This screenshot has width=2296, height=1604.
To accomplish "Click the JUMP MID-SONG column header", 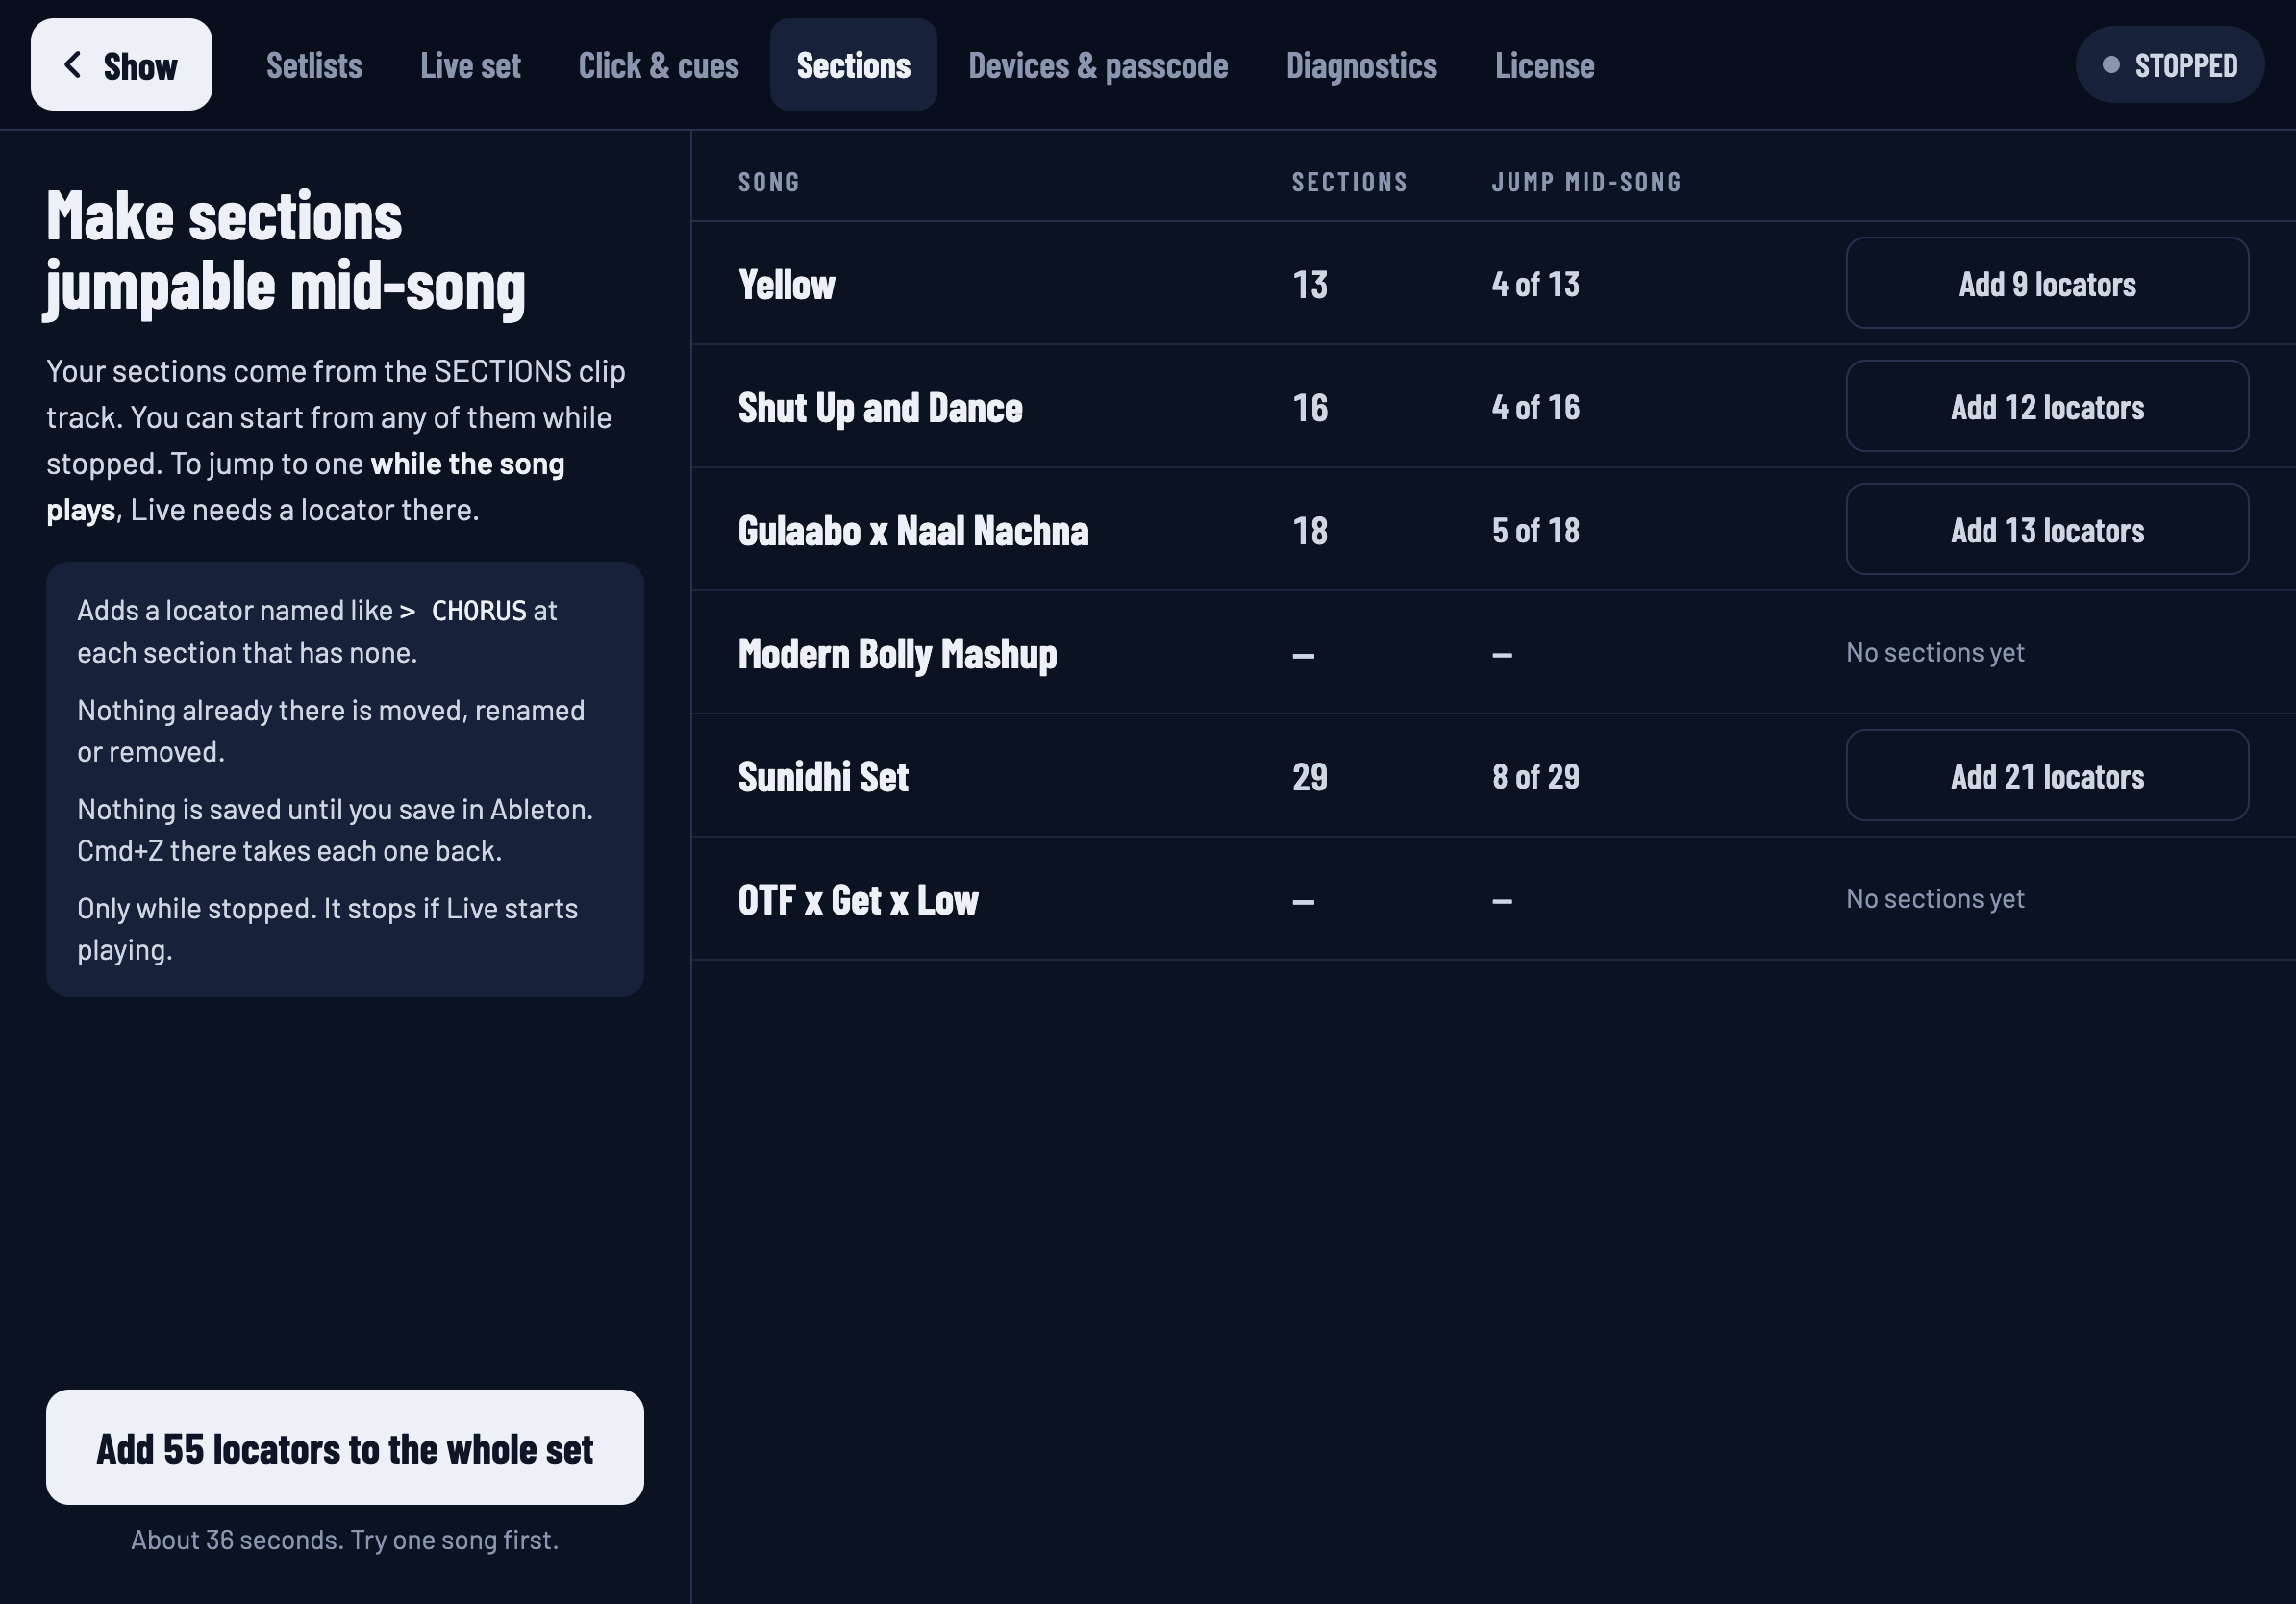I will pyautogui.click(x=1586, y=182).
